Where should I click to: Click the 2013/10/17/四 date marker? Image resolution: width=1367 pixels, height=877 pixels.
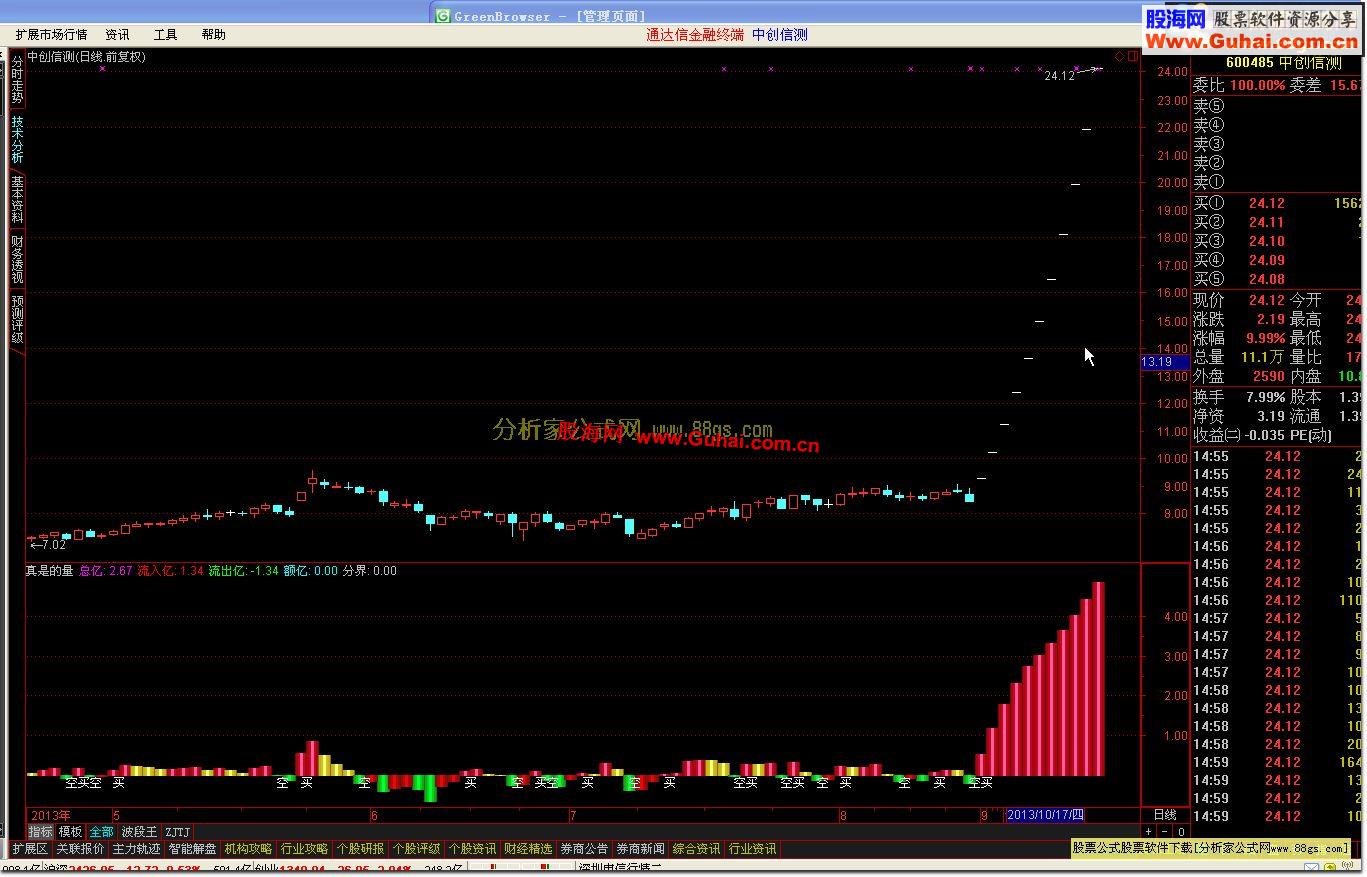(1045, 815)
